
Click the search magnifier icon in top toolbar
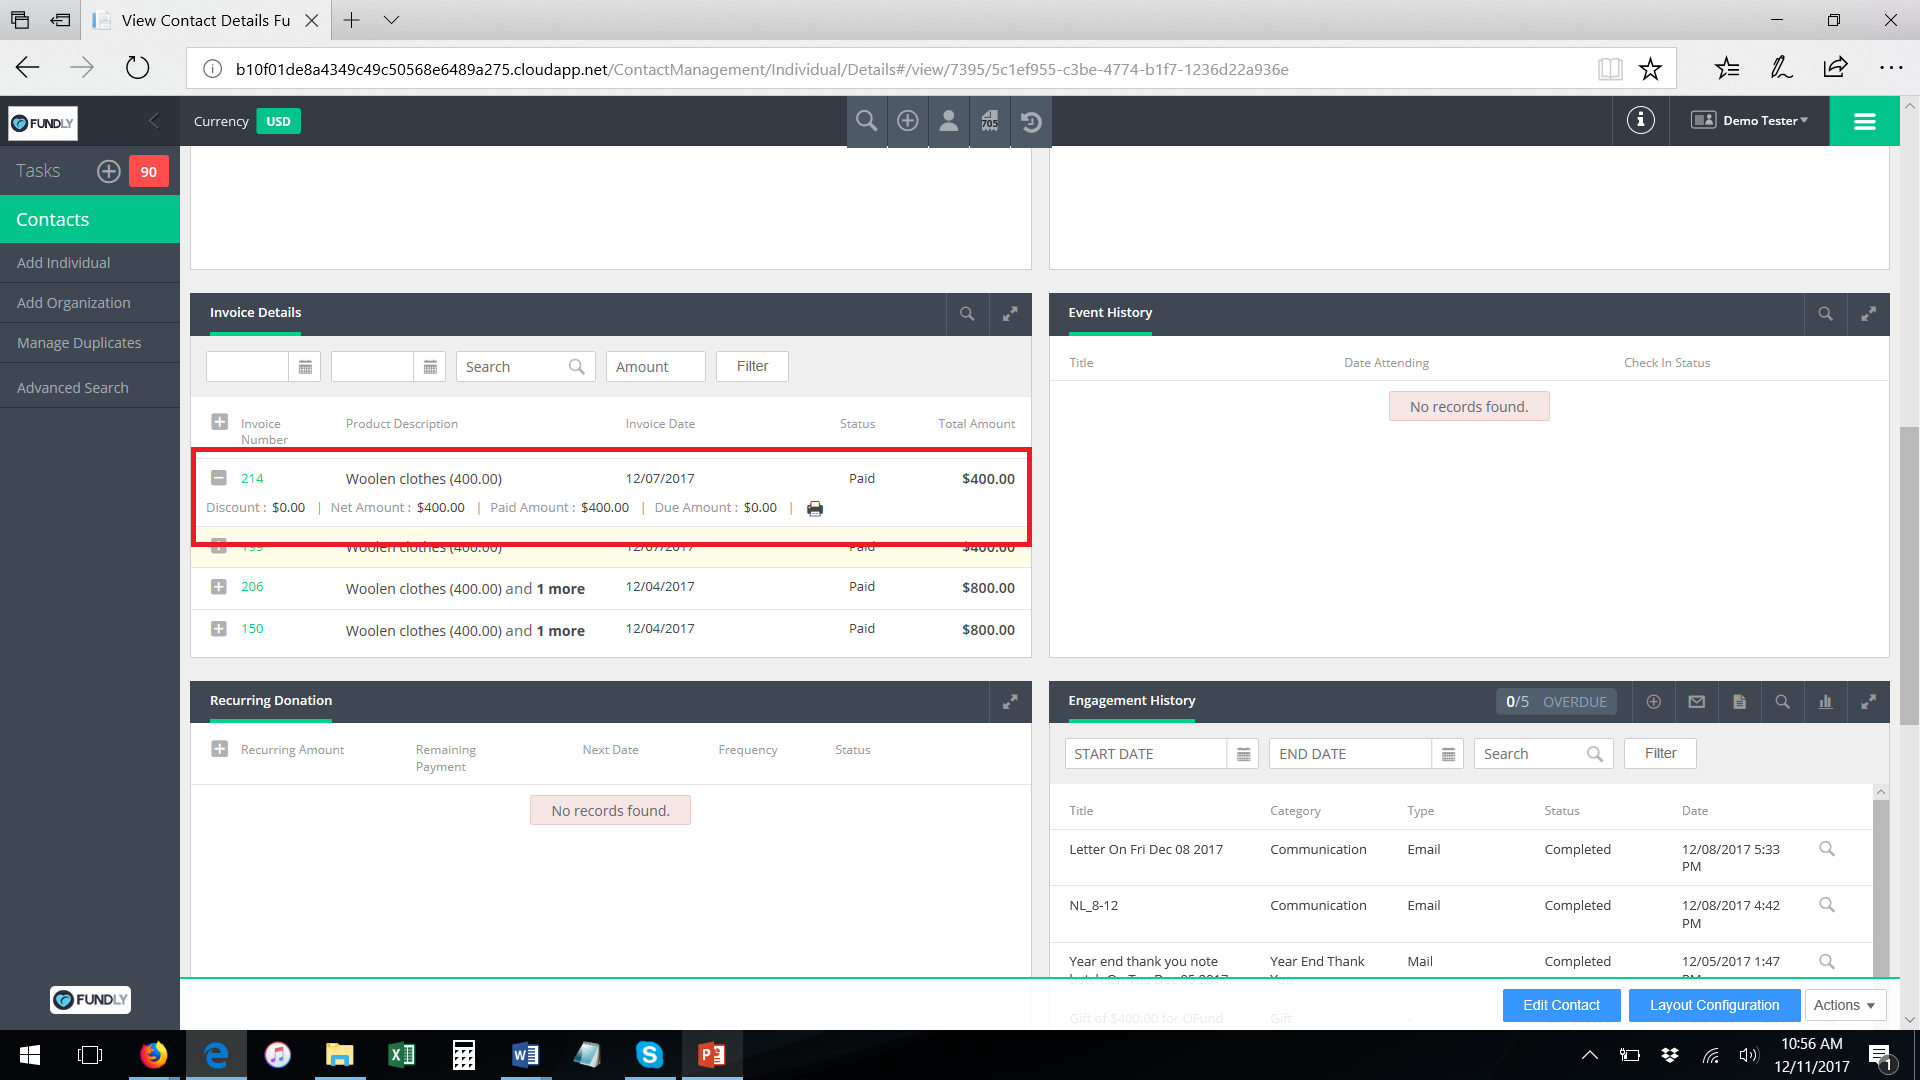[866, 121]
